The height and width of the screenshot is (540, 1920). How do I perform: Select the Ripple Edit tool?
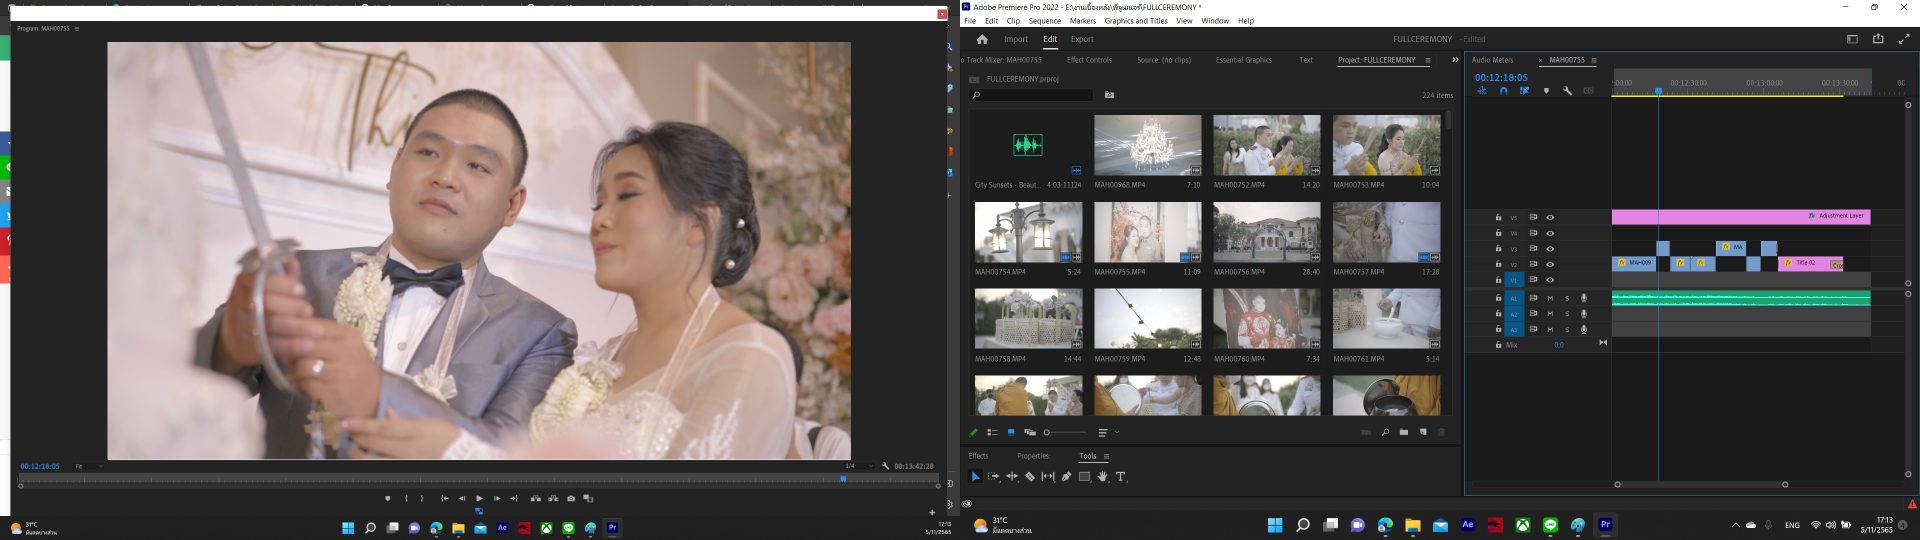coord(1011,477)
